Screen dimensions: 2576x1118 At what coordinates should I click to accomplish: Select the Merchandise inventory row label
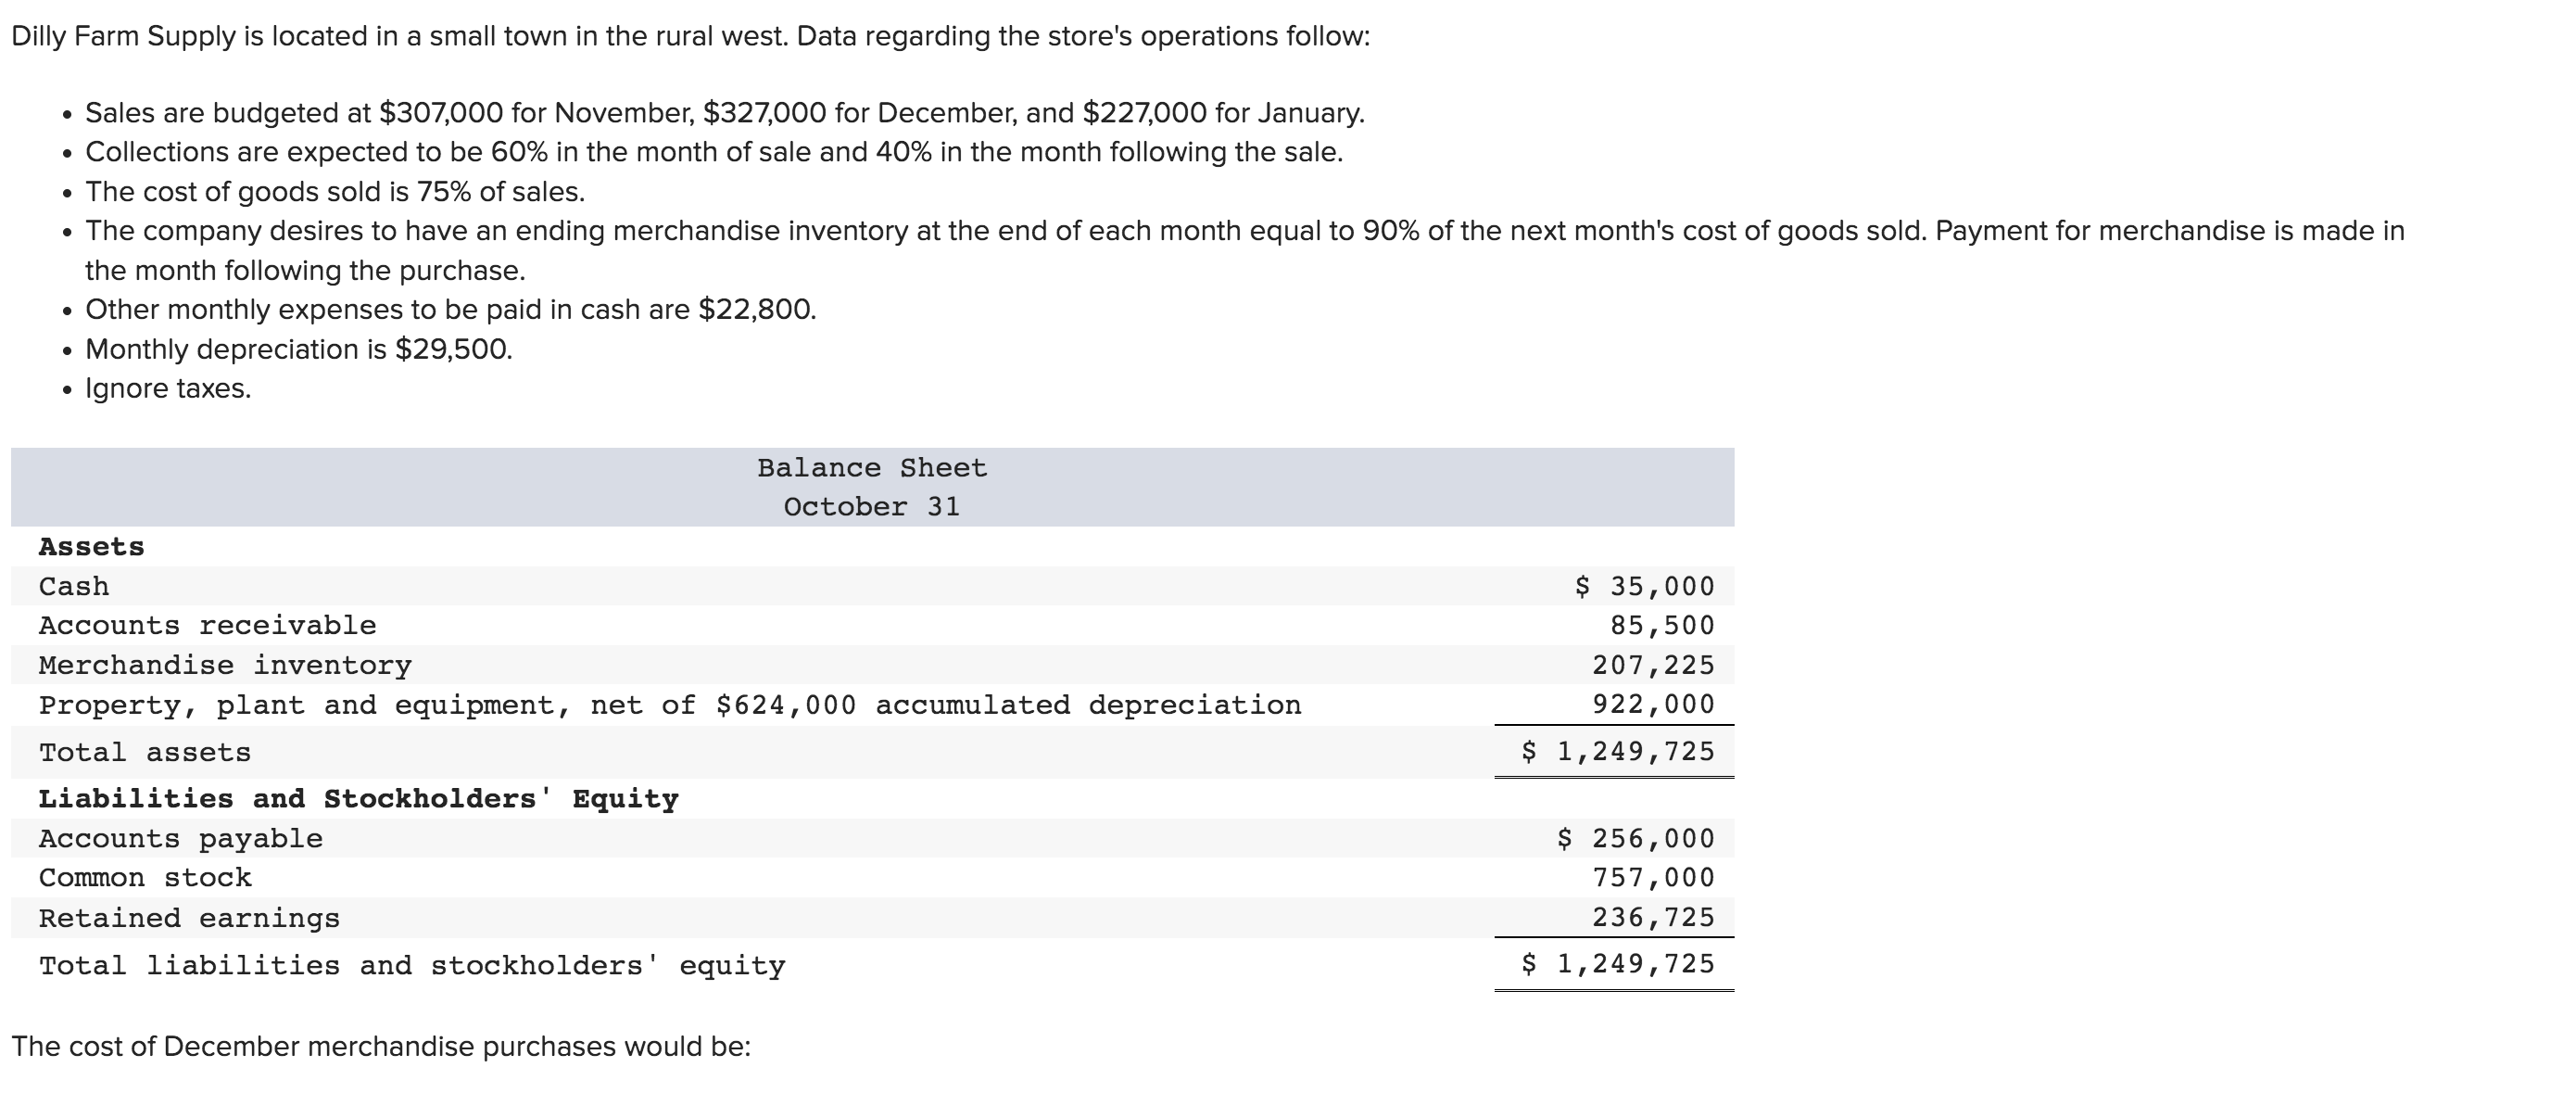point(225,665)
